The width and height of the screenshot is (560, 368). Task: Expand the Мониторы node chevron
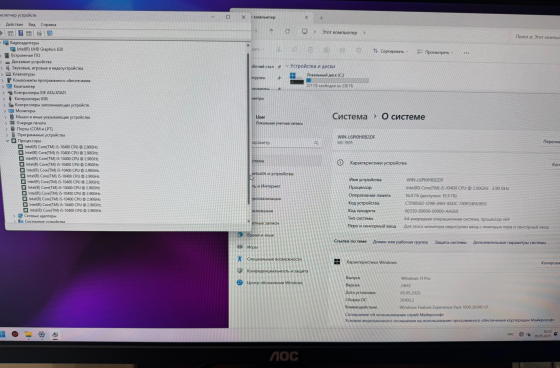click(x=5, y=111)
